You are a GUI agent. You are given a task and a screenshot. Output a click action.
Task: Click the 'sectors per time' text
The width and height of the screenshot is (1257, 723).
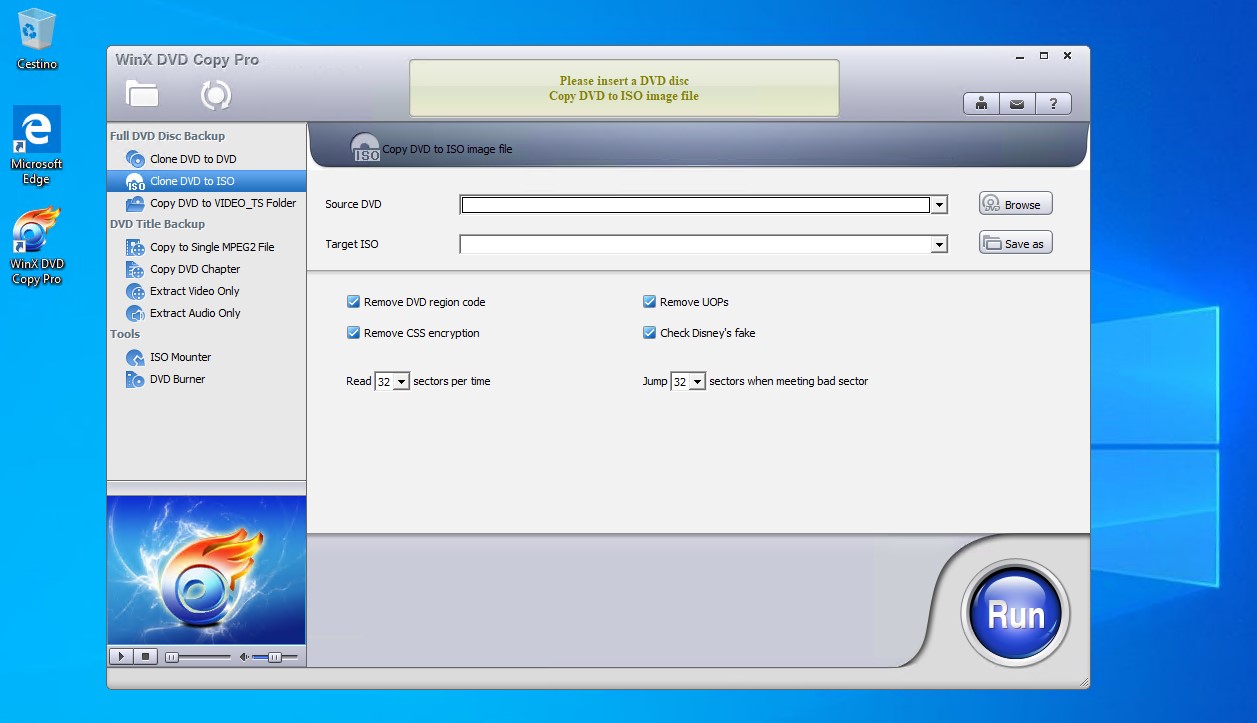coord(452,381)
